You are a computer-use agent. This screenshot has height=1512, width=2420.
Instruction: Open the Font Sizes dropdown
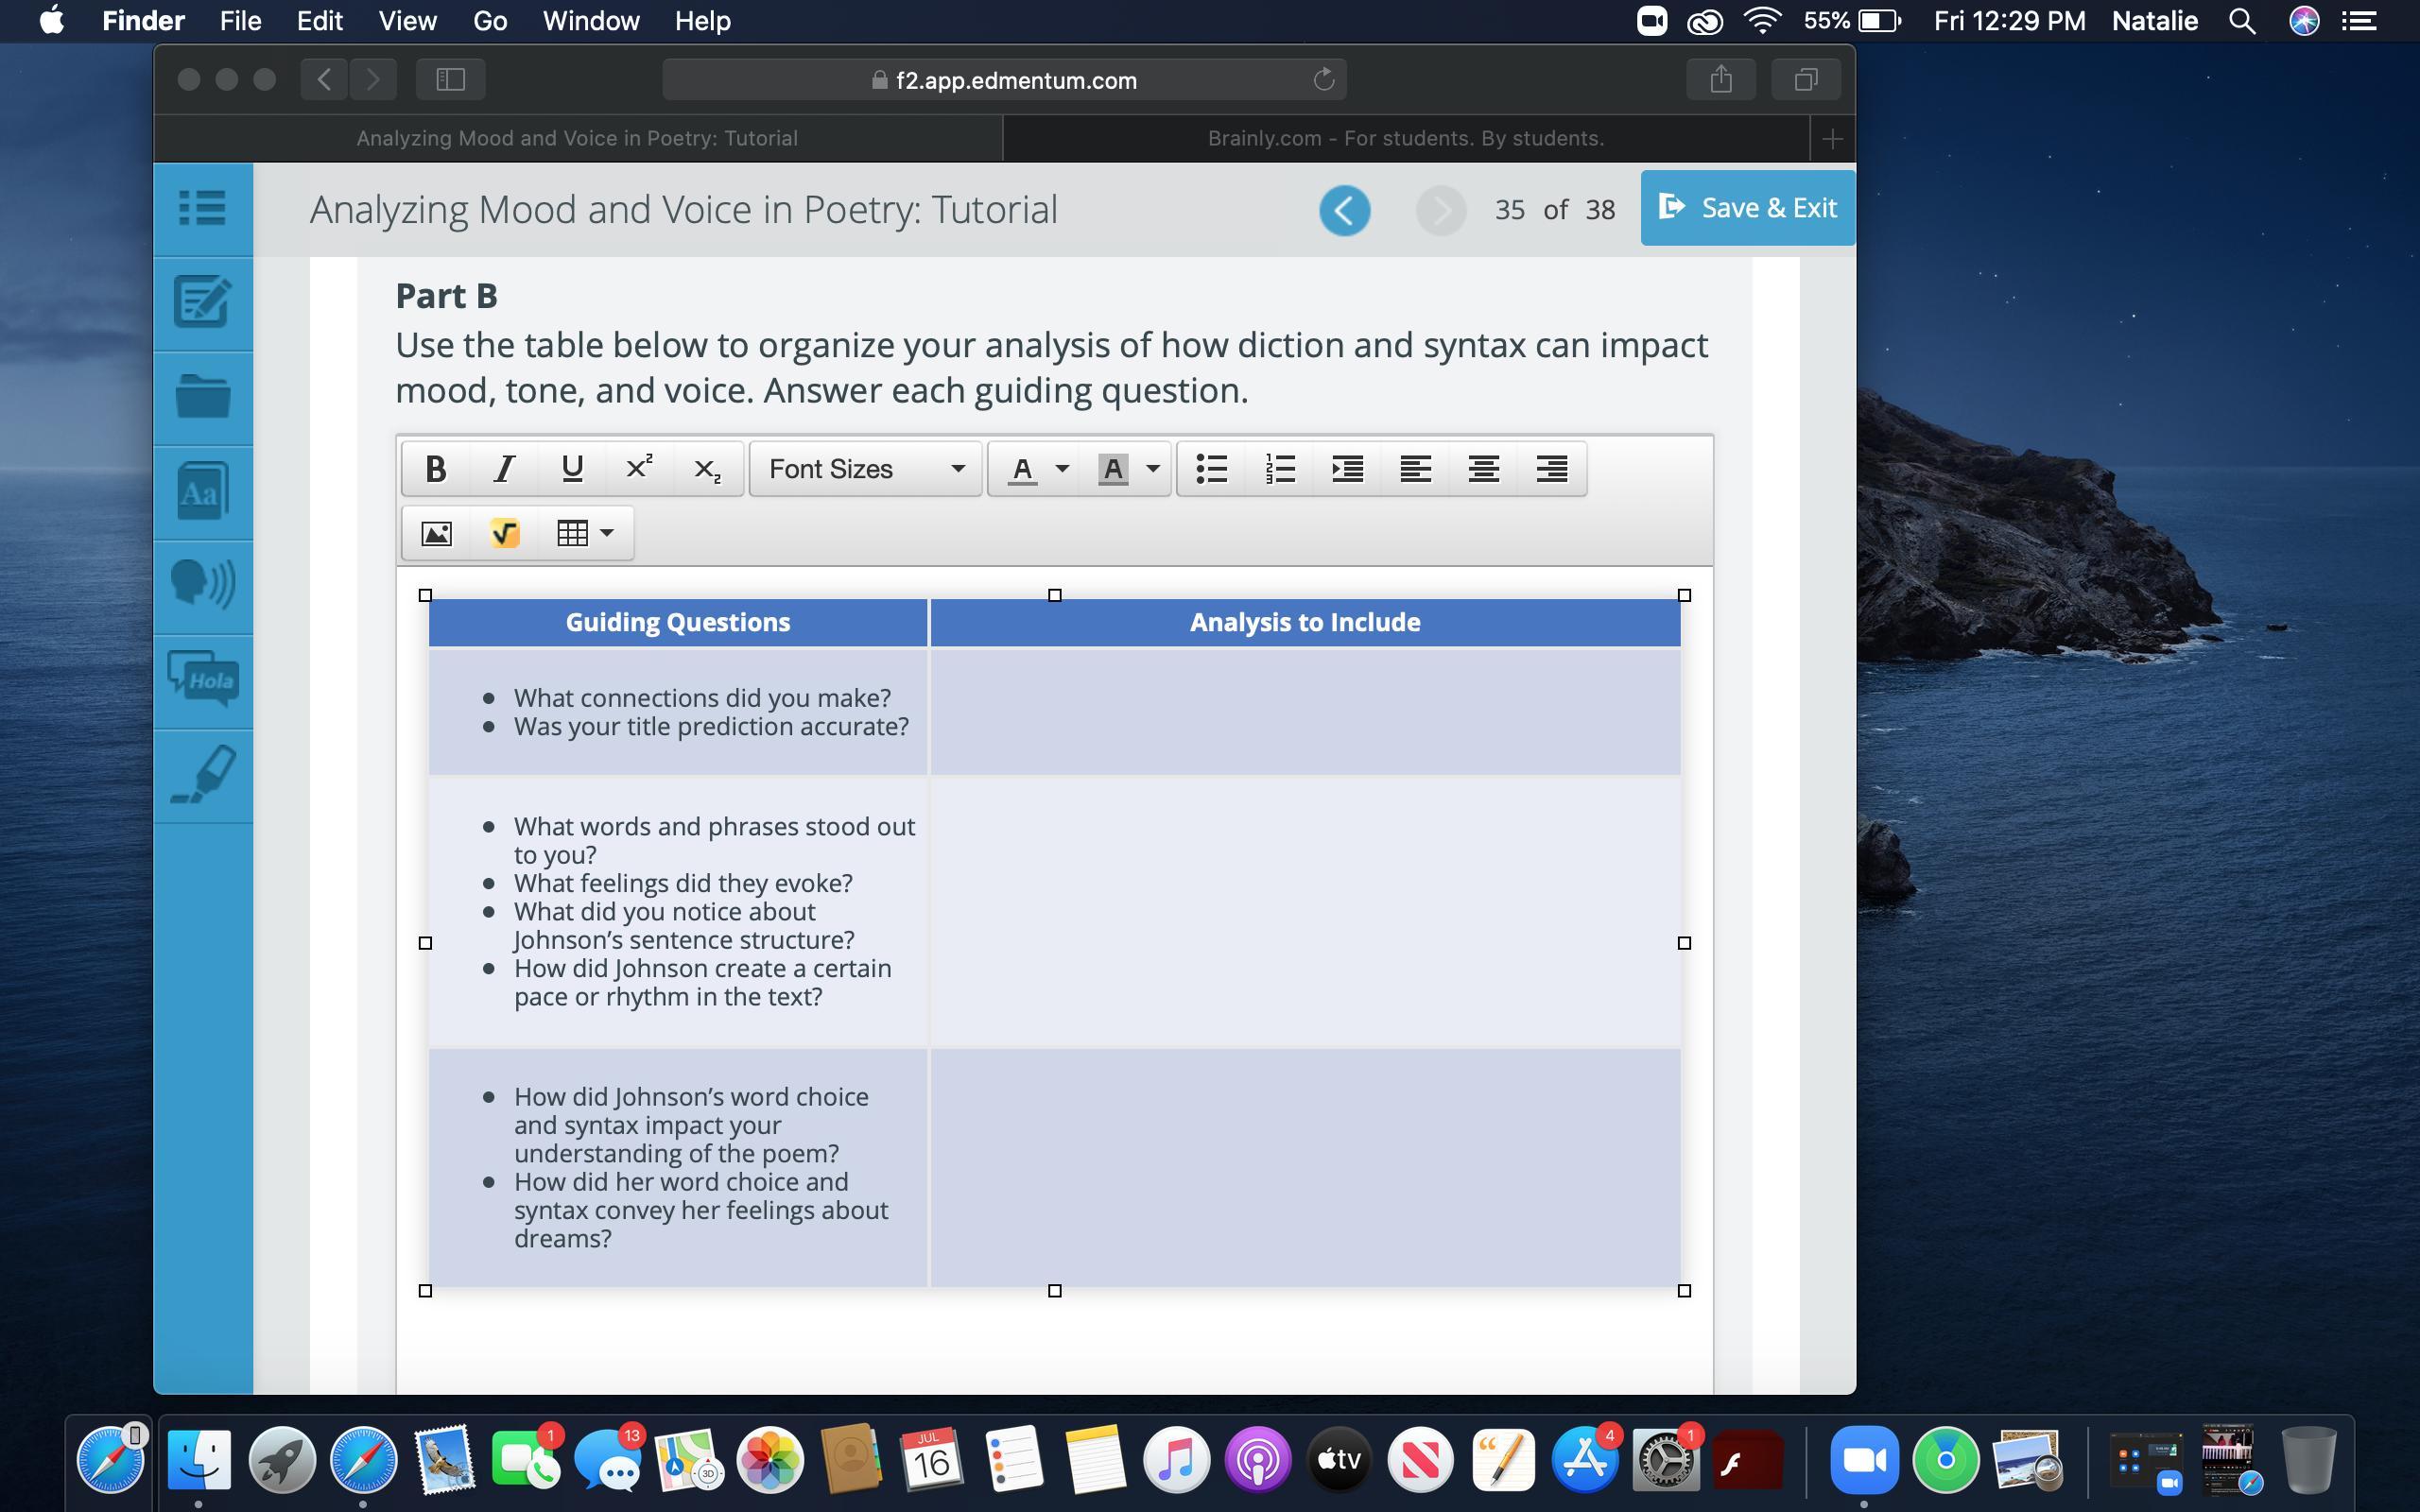tap(865, 469)
